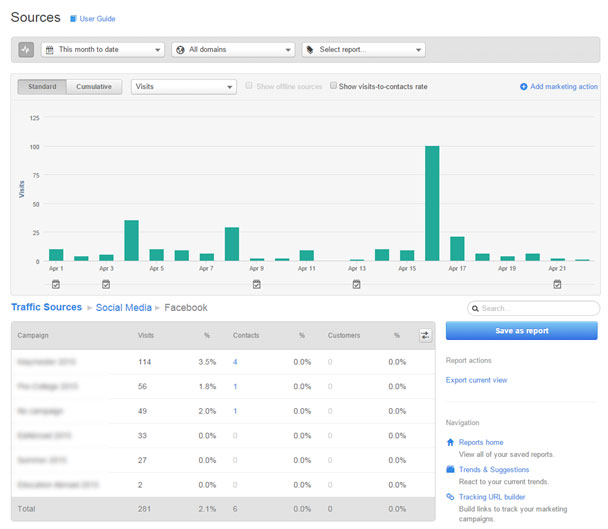Click contacts count '1' in the 56-visits row
This screenshot has height=529, width=608.
(x=235, y=386)
